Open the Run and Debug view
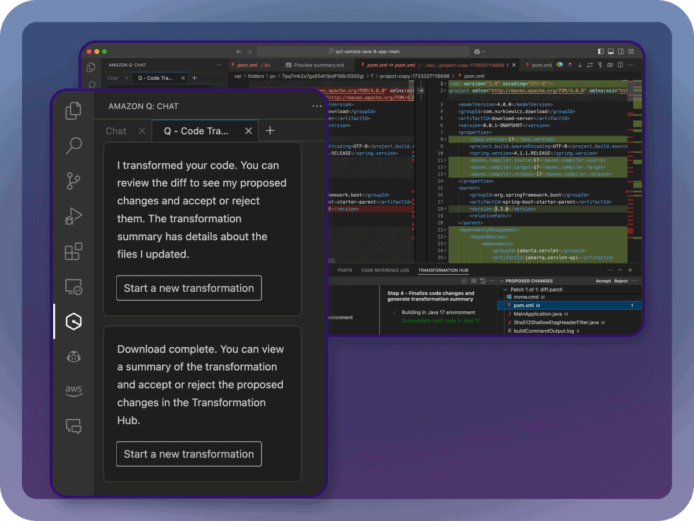Viewport: 694px width, 521px height. click(x=73, y=216)
